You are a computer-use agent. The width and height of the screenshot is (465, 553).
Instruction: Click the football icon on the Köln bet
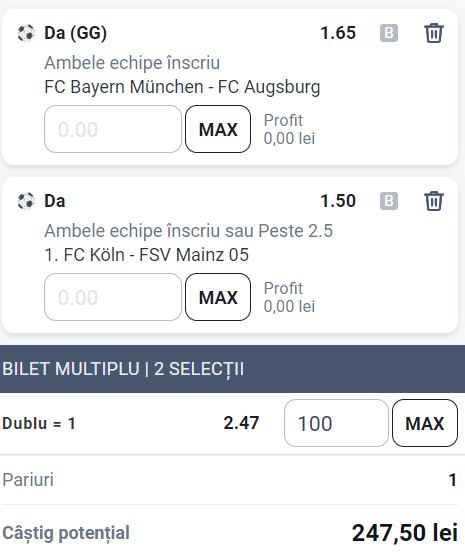point(26,201)
